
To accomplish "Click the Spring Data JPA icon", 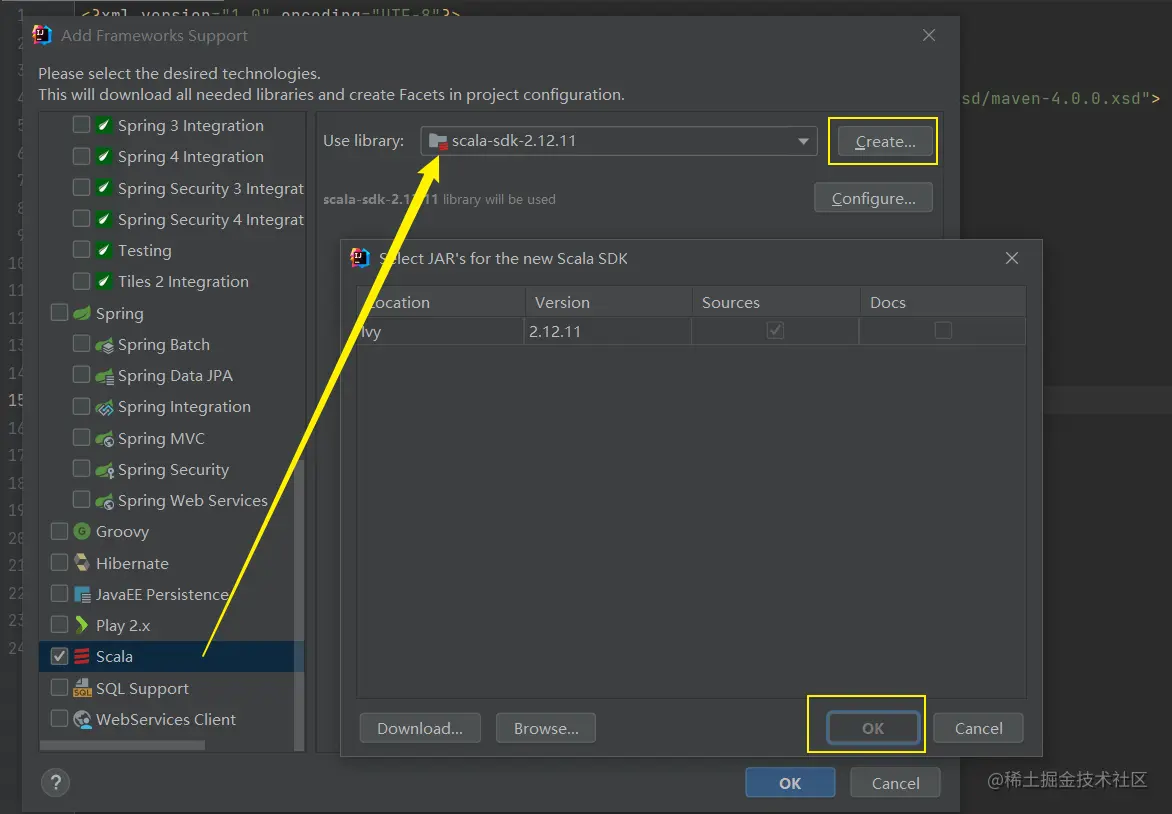I will pyautogui.click(x=105, y=376).
